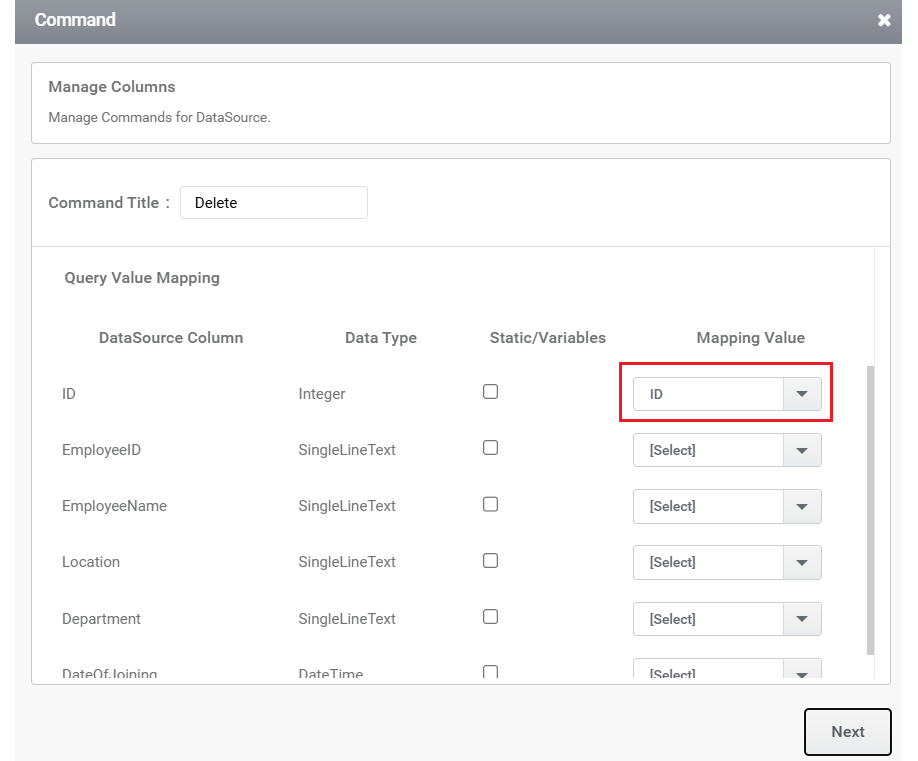Click the Query Value Mapping vertical scrollbar
The image size is (918, 761).
click(871, 510)
